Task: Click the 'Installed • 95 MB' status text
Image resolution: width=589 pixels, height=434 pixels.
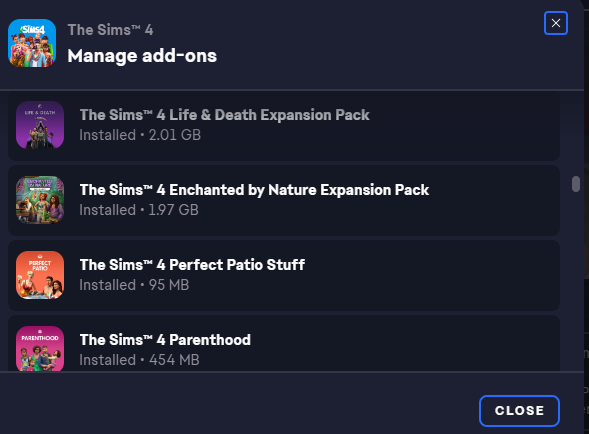Action: (134, 285)
